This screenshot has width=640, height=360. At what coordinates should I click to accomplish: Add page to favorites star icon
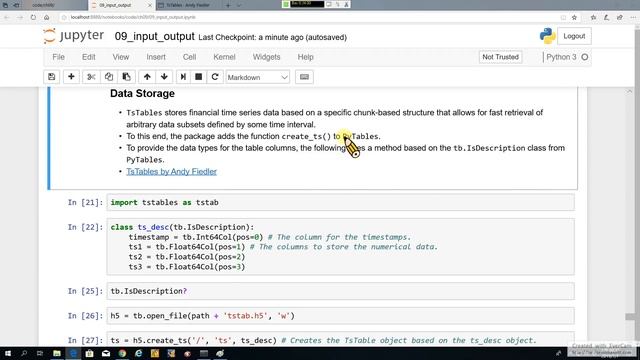(x=574, y=17)
